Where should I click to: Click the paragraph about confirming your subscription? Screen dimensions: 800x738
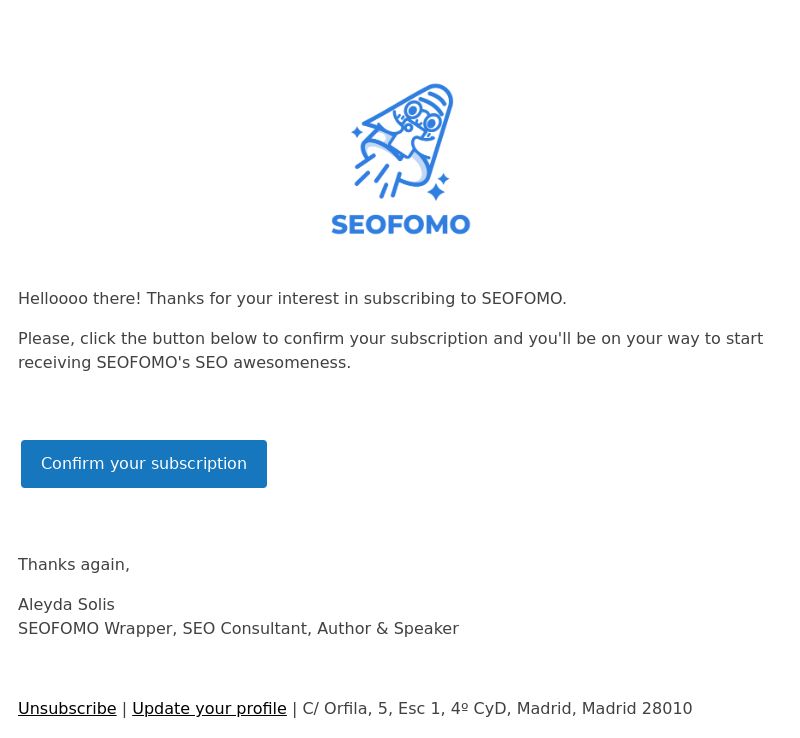[x=390, y=351]
